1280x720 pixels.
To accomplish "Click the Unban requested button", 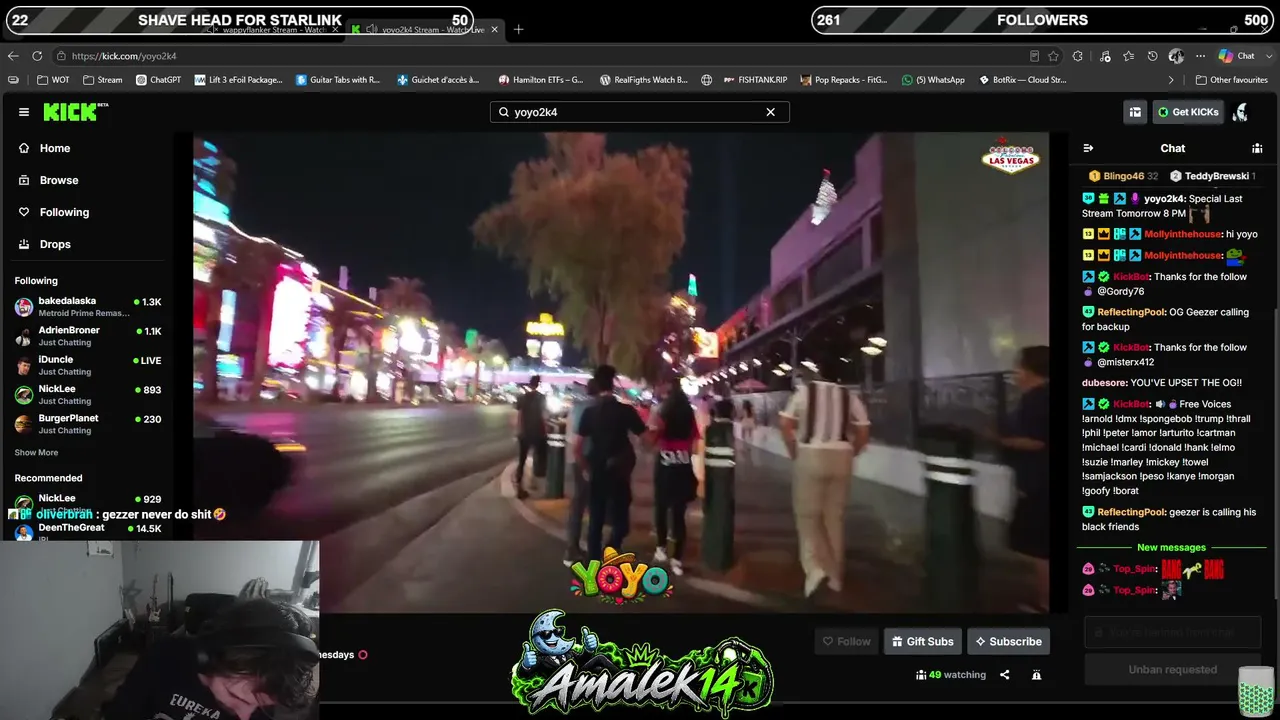I will click(x=1173, y=669).
